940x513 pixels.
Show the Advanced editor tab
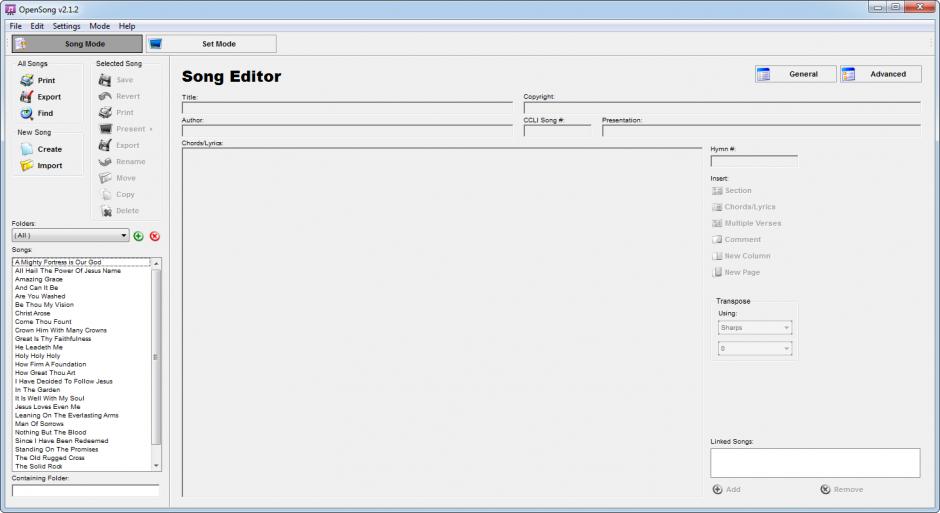(x=881, y=74)
